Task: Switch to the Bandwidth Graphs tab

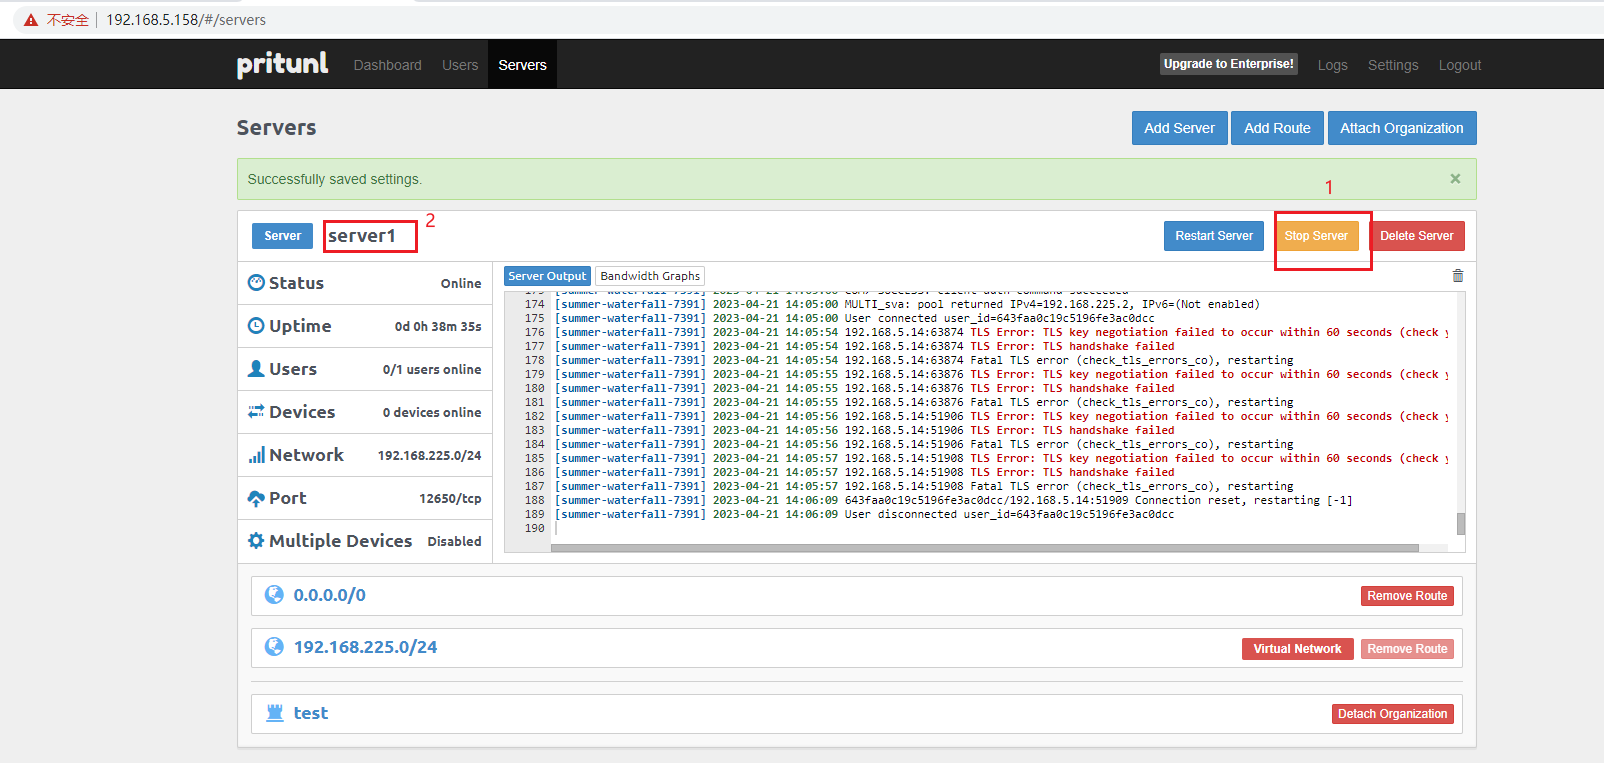Action: pos(650,276)
